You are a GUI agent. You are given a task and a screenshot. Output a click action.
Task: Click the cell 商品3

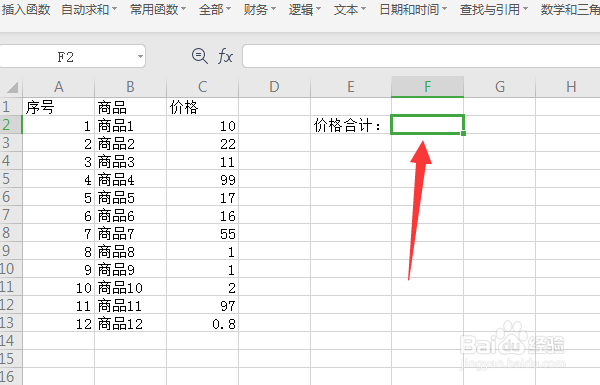pyautogui.click(x=130, y=161)
